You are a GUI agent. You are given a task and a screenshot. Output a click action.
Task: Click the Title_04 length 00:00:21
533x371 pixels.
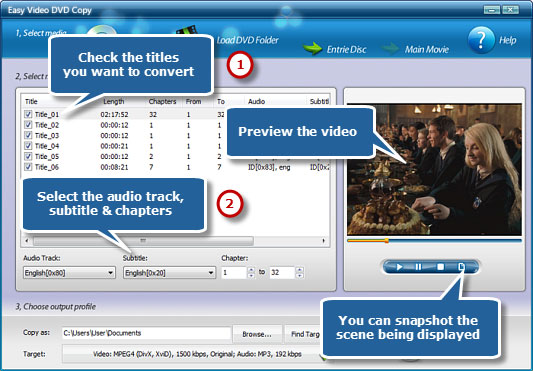[x=114, y=146]
